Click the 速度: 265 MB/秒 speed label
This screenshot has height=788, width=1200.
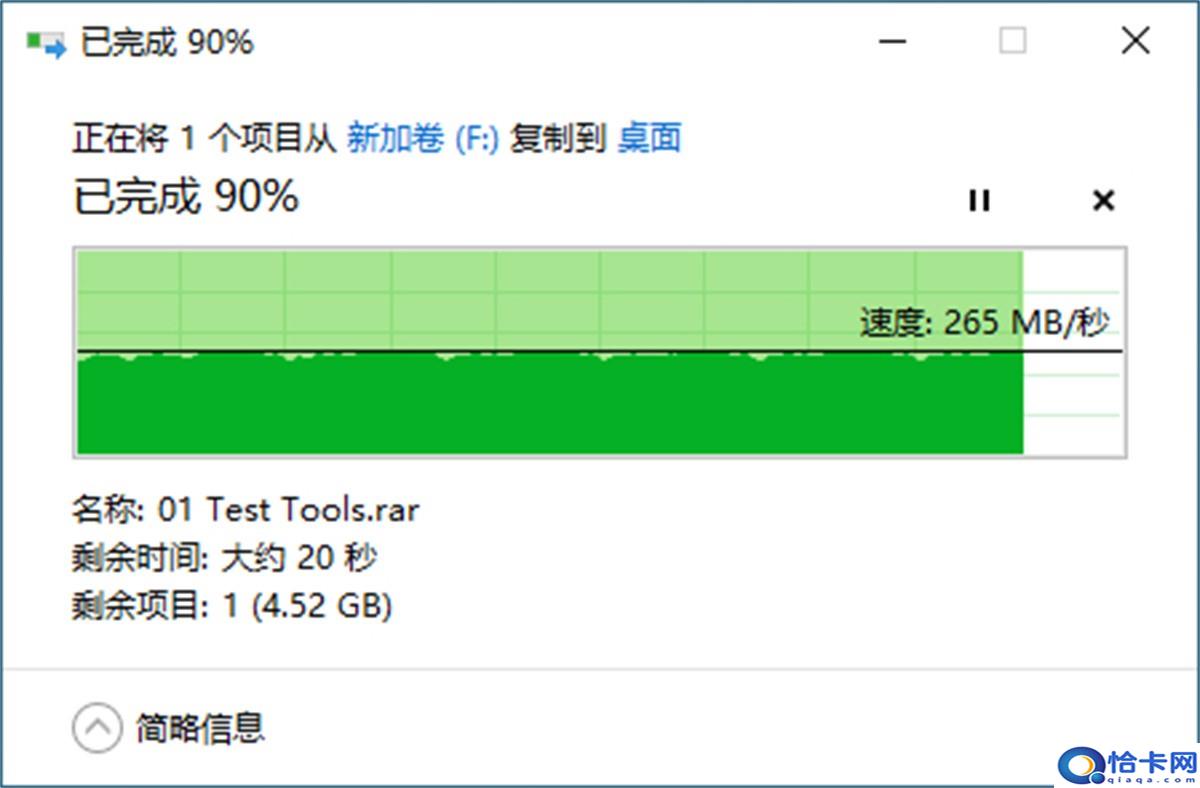click(x=985, y=323)
